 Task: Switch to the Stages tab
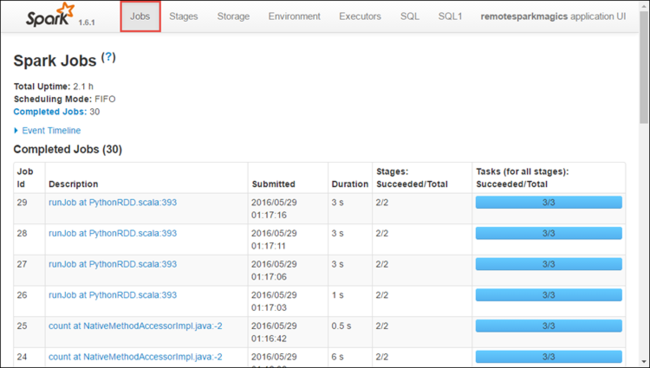tap(183, 17)
